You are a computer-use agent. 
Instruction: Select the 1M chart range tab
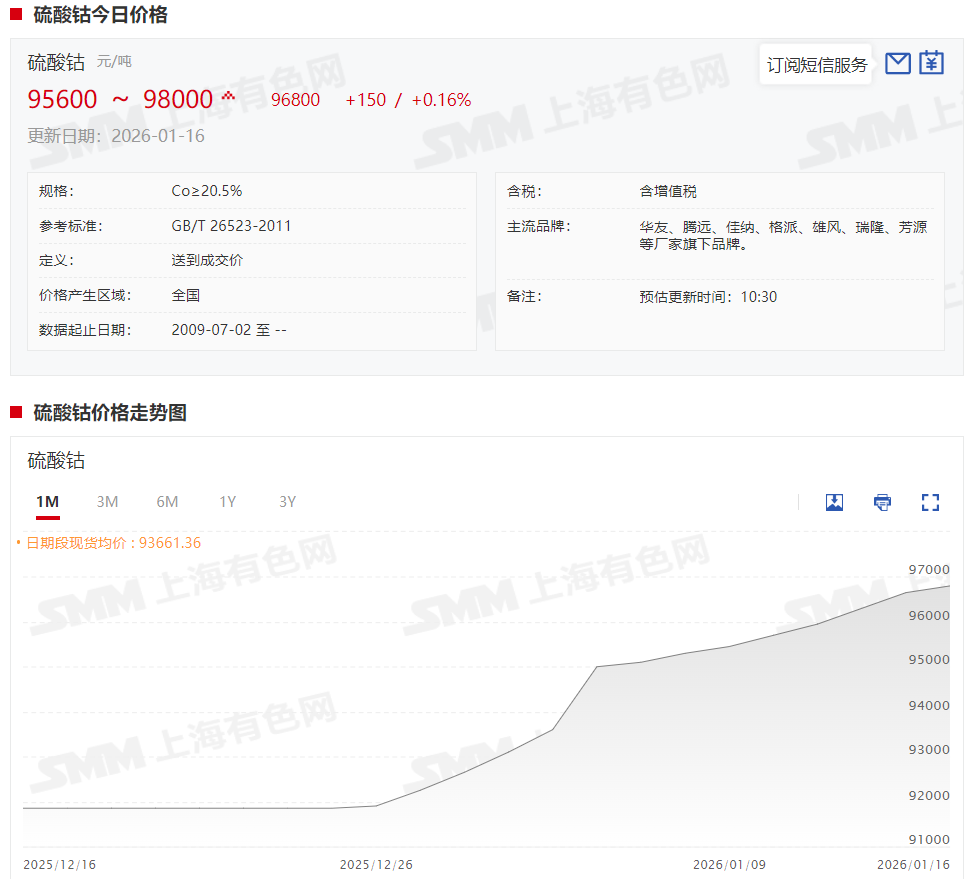click(x=47, y=502)
